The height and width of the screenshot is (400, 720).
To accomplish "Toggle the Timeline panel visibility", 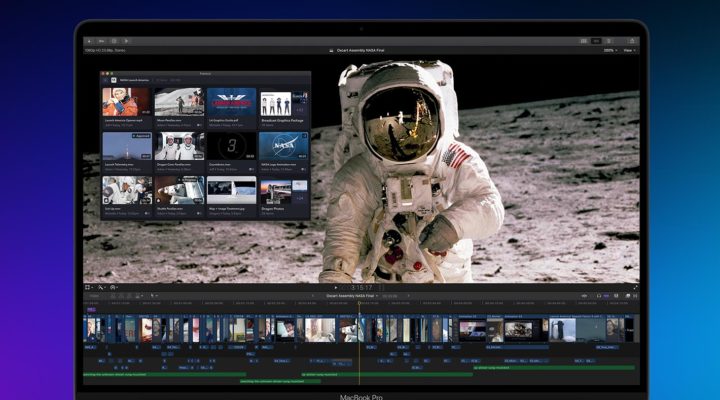I will (x=596, y=41).
